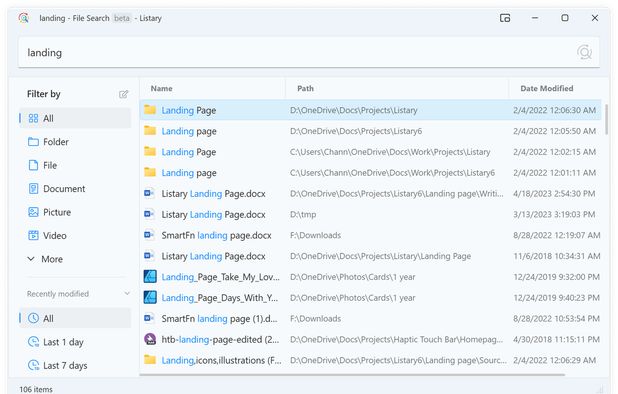This screenshot has height=394, width=618.
Task: Toggle compact view mode icon in title bar
Action: pyautogui.click(x=505, y=18)
